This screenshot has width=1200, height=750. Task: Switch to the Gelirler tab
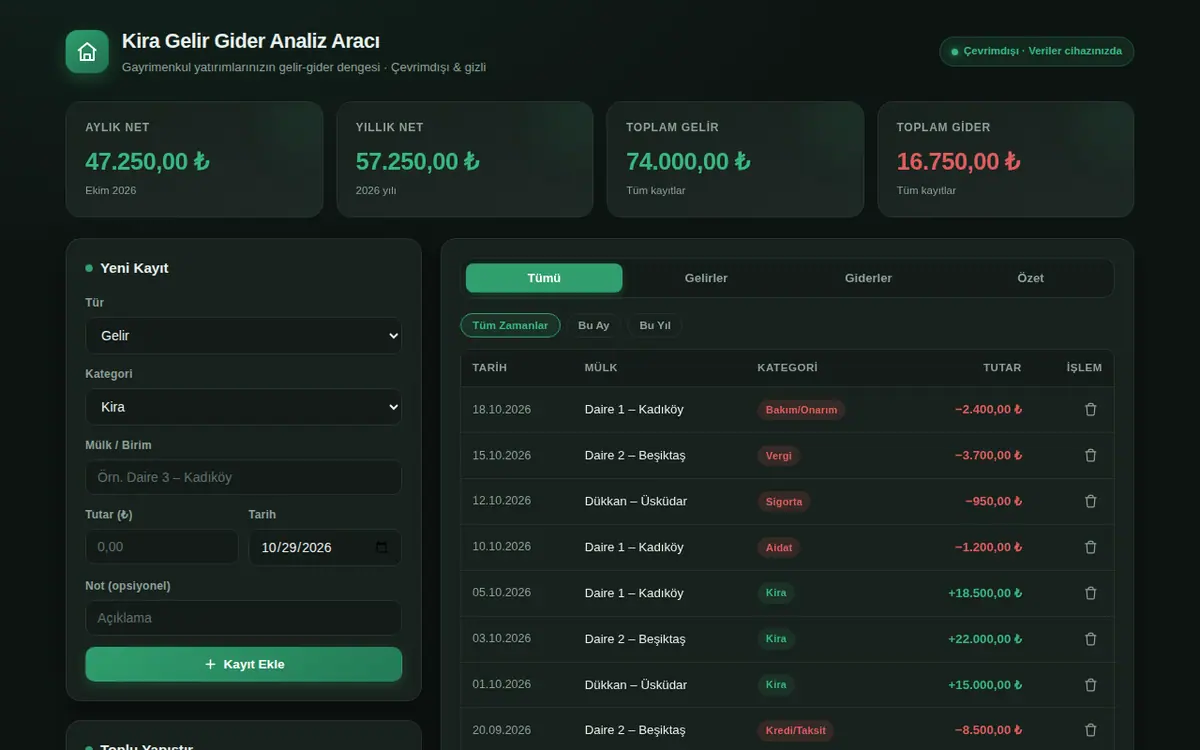[706, 278]
